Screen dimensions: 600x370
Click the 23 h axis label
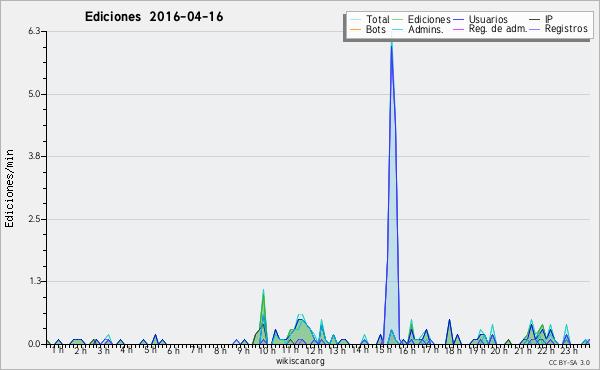(x=569, y=350)
